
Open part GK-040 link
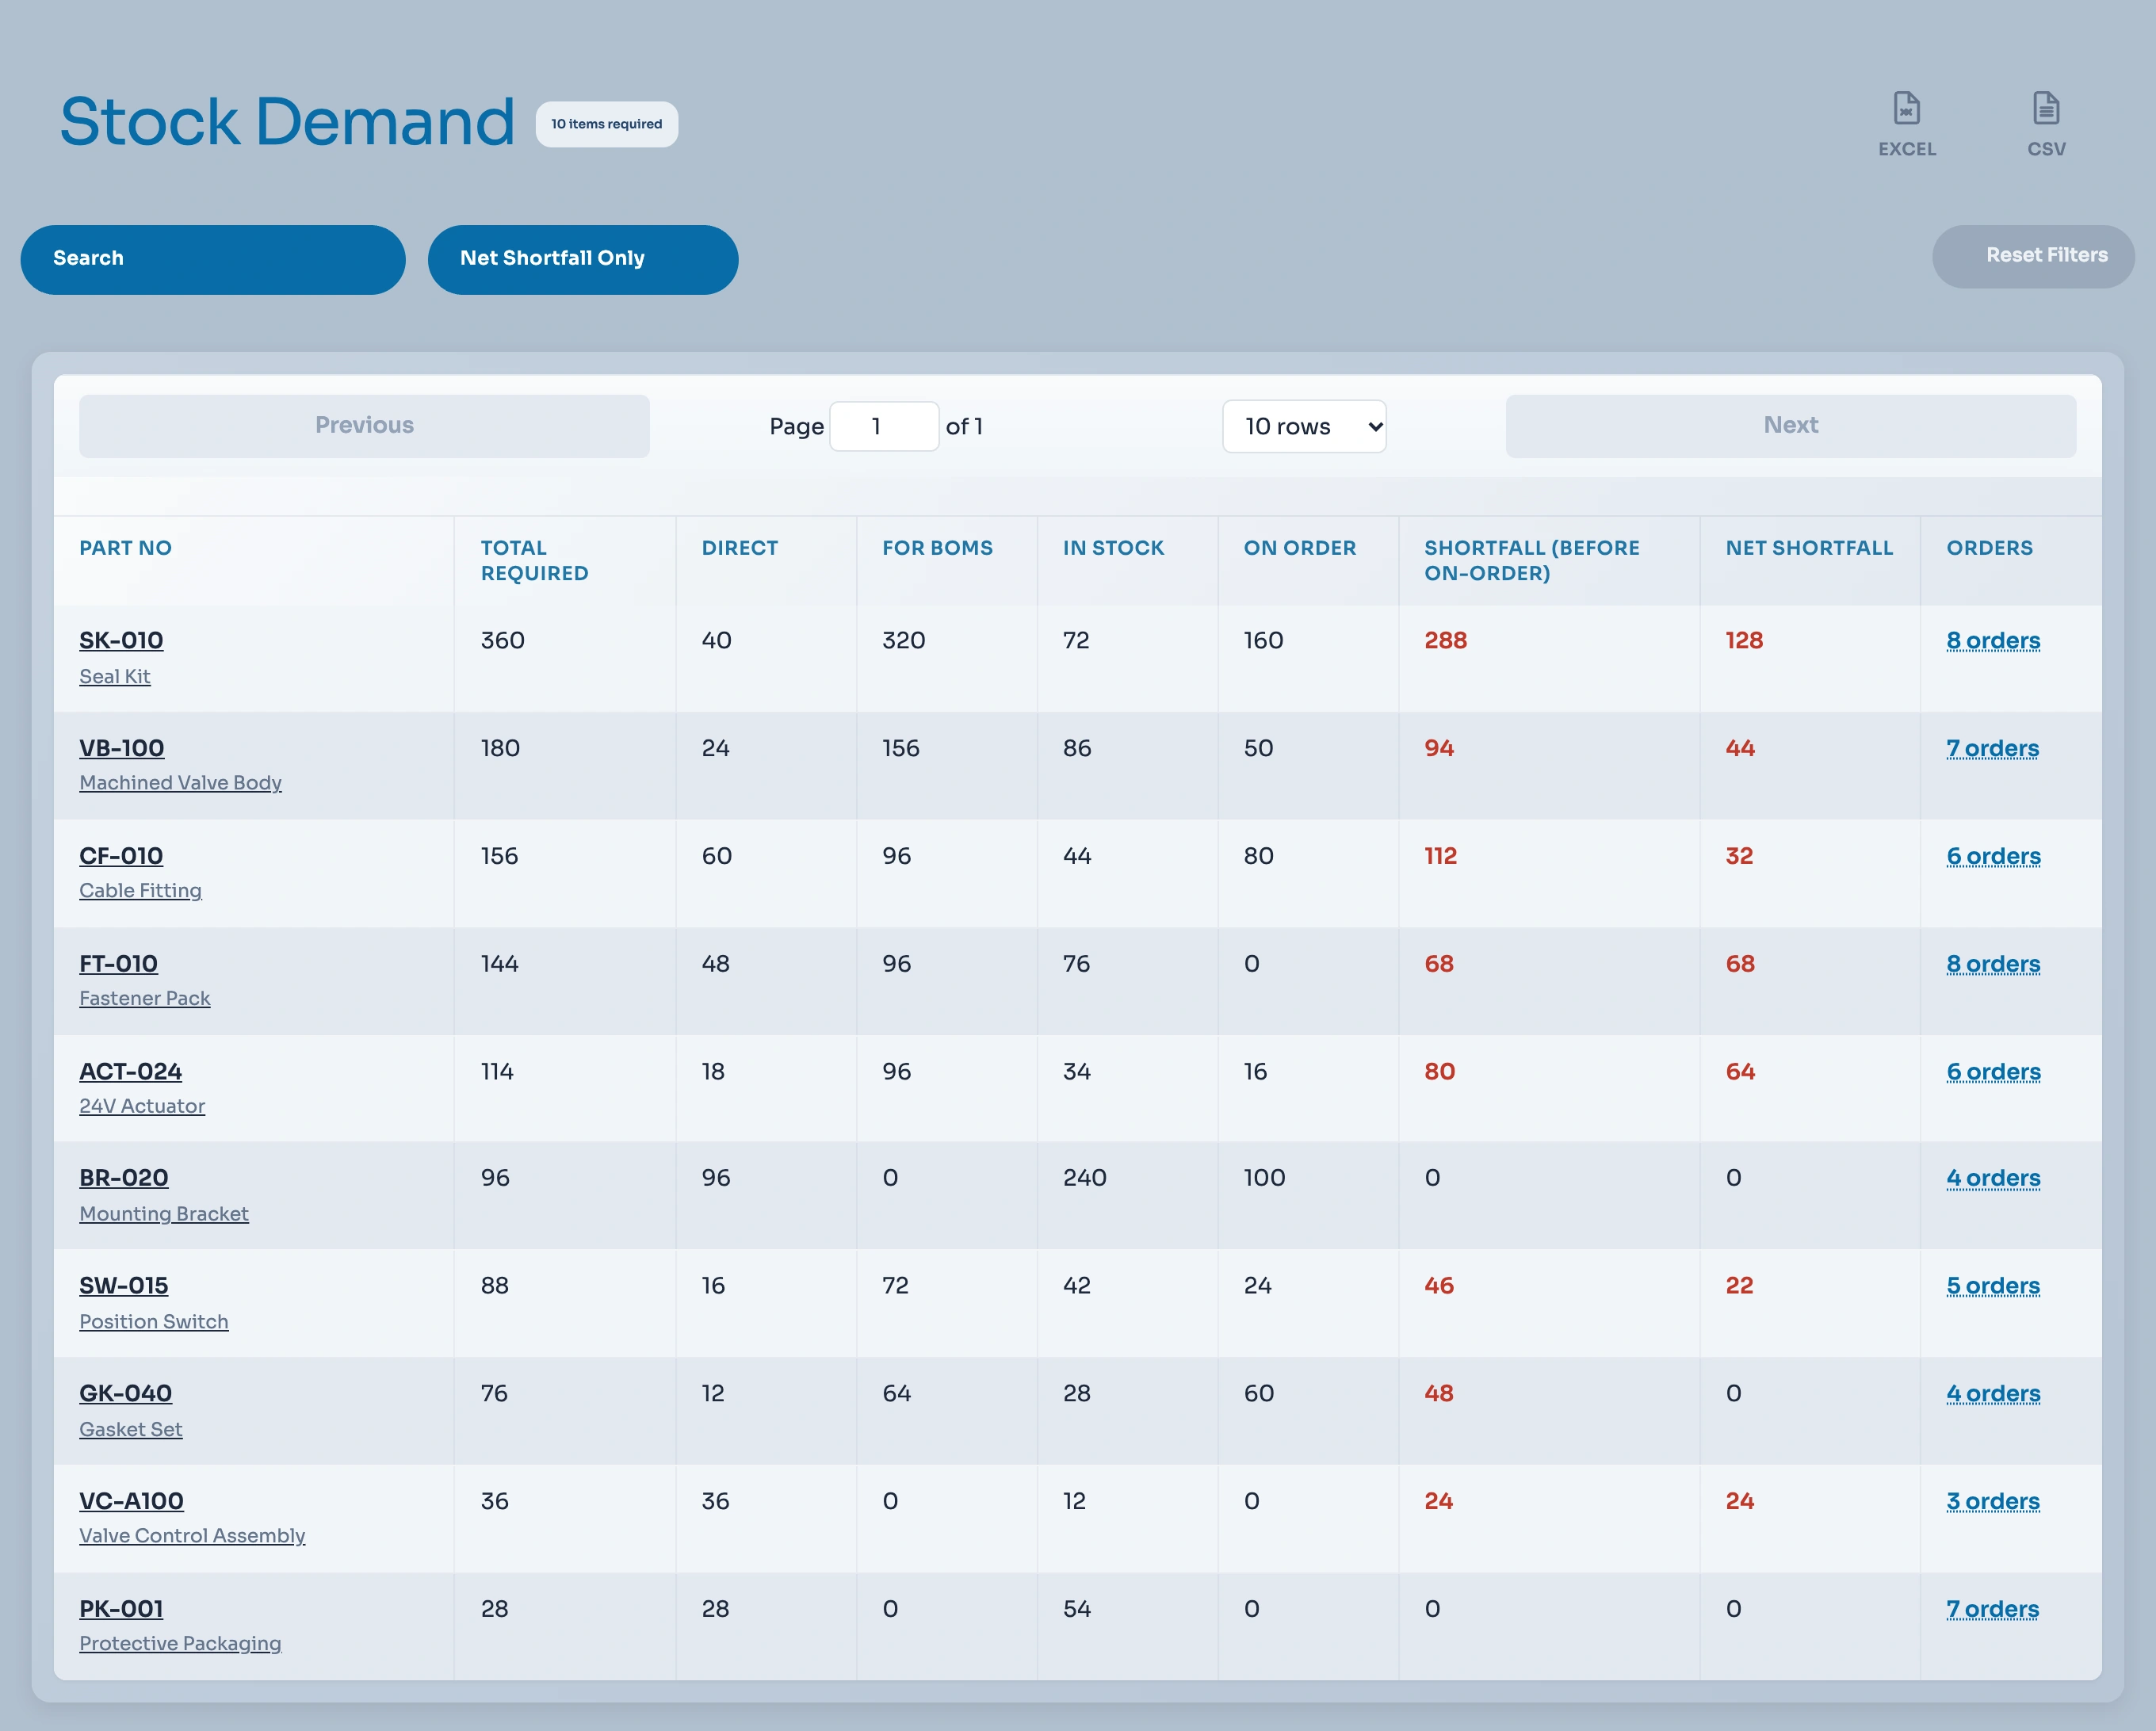(126, 1393)
